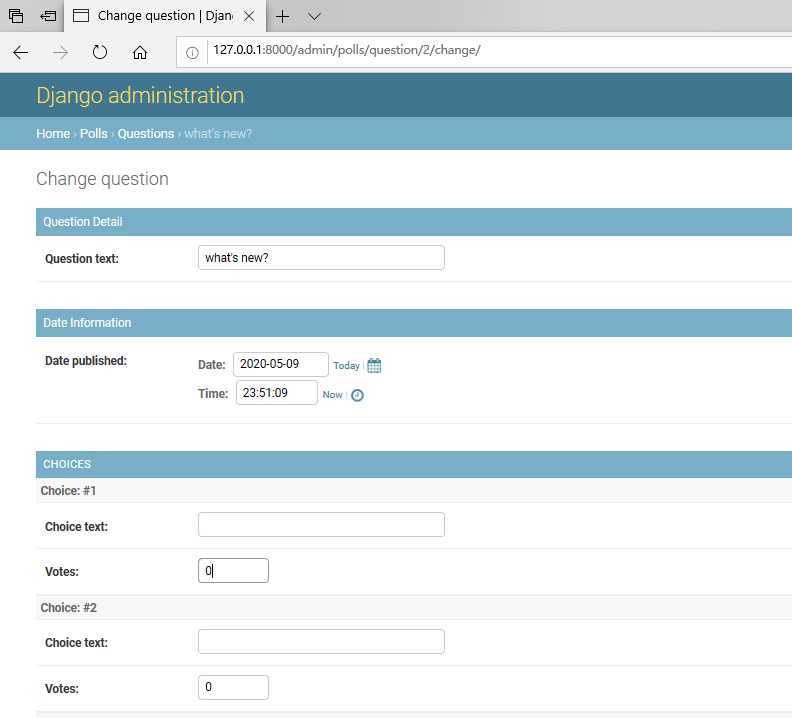Focus Choice #2 choice text field
792x718 pixels.
click(x=321, y=641)
